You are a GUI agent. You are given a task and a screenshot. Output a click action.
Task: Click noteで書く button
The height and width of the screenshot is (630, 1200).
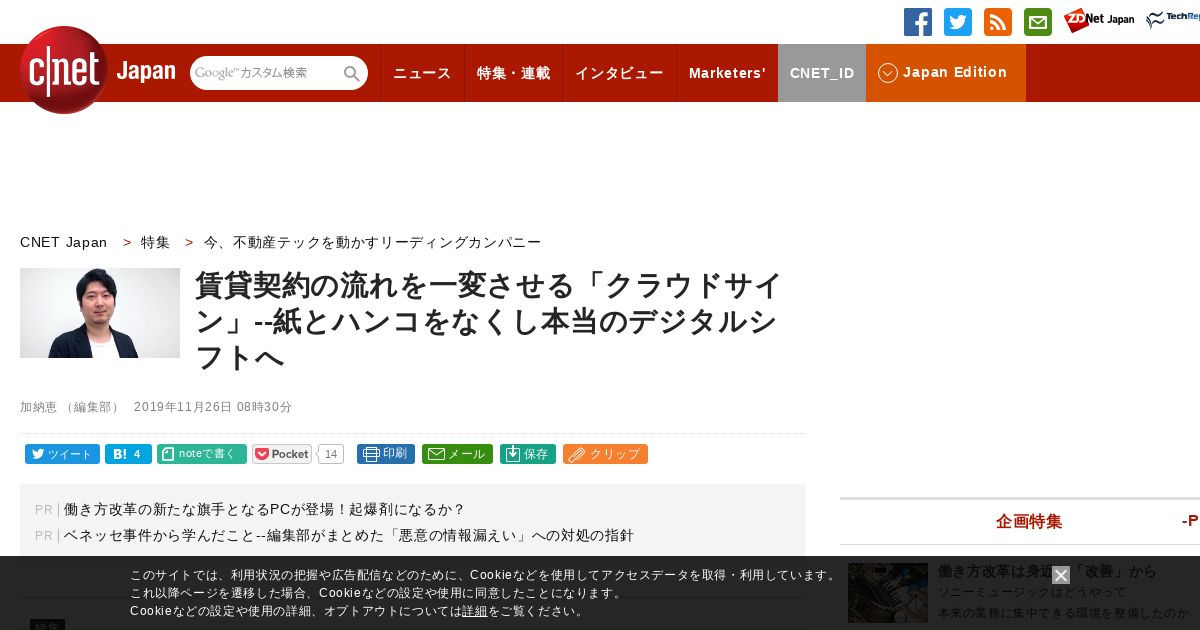point(202,454)
